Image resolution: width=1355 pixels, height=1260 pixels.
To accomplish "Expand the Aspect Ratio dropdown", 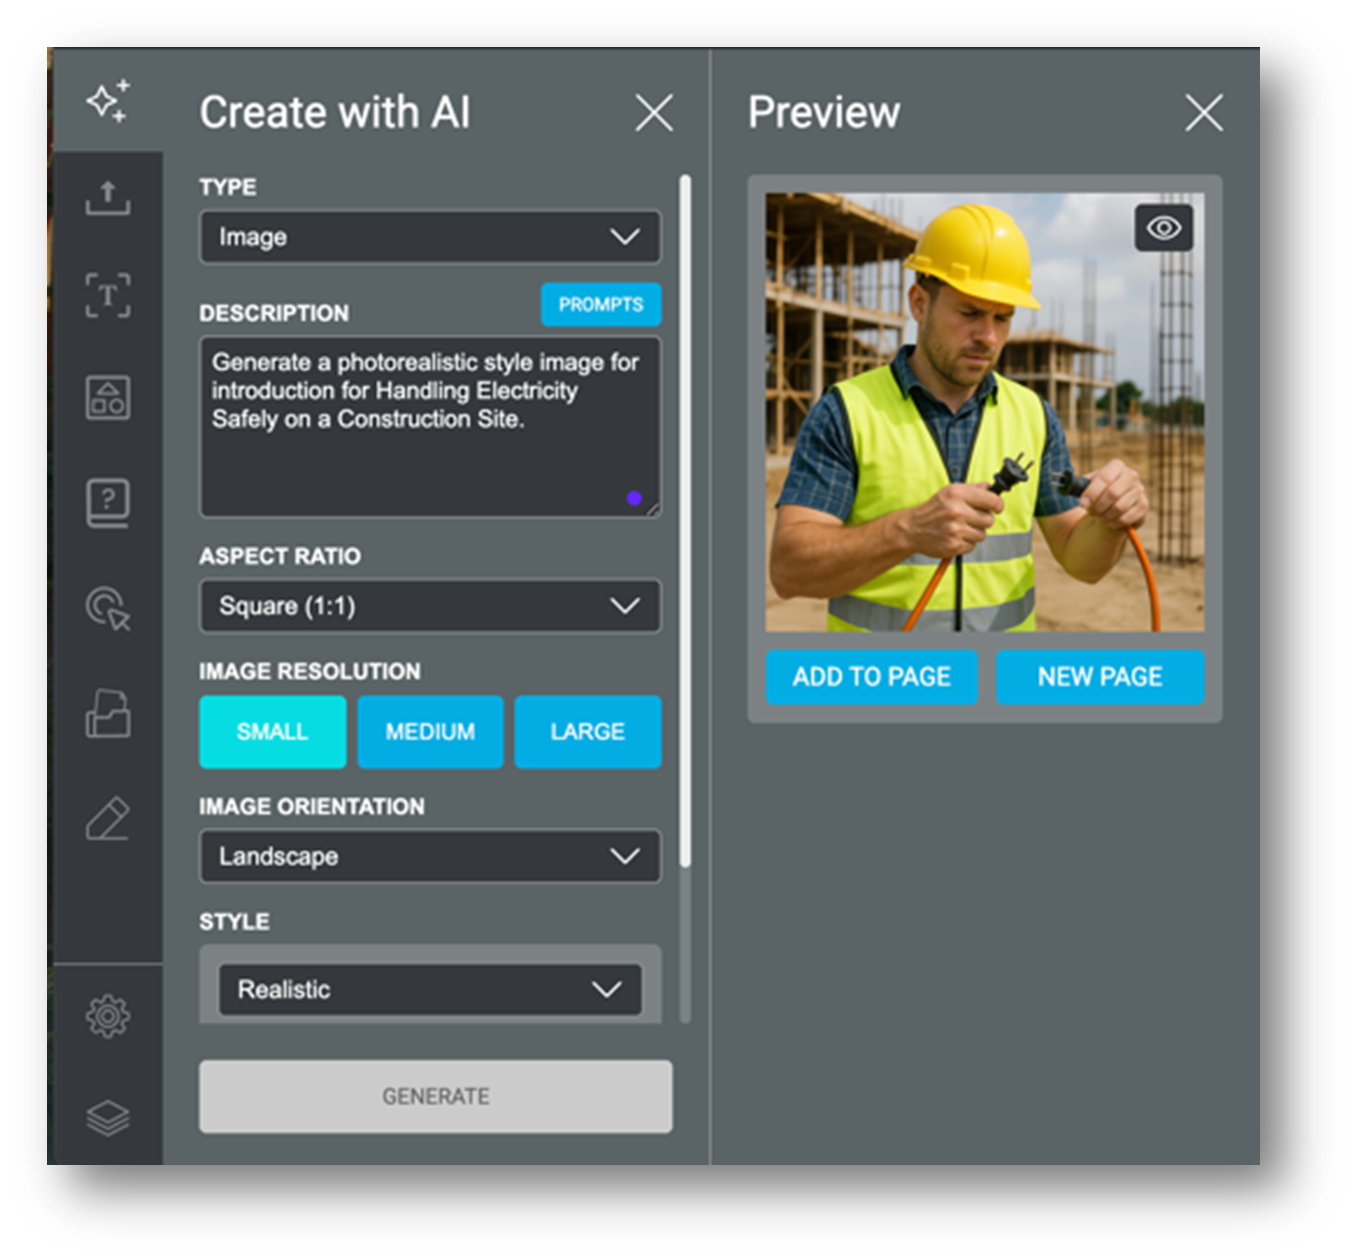I will pyautogui.click(x=430, y=605).
